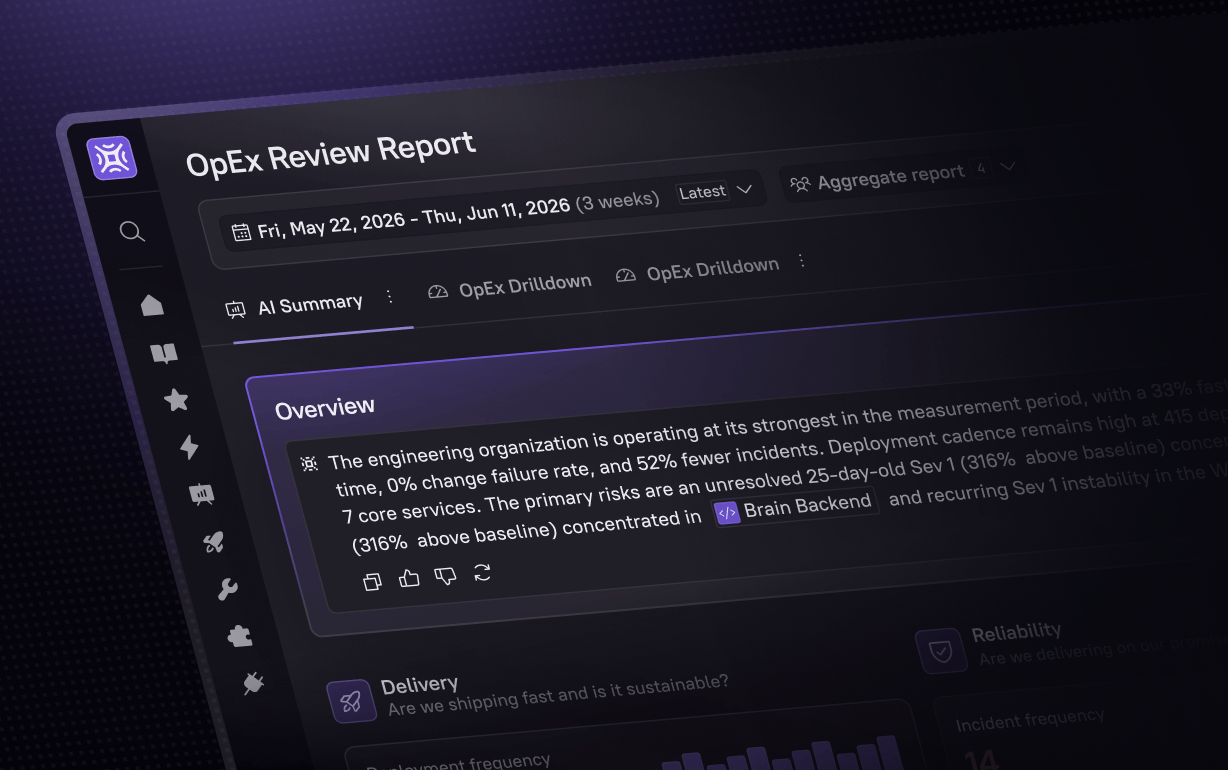Click the AI icon before overview text
1228x770 pixels.
pyautogui.click(x=309, y=464)
